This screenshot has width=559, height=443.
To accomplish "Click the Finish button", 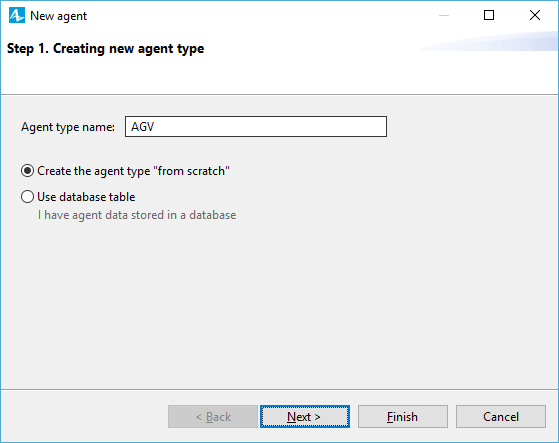I will 403,416.
